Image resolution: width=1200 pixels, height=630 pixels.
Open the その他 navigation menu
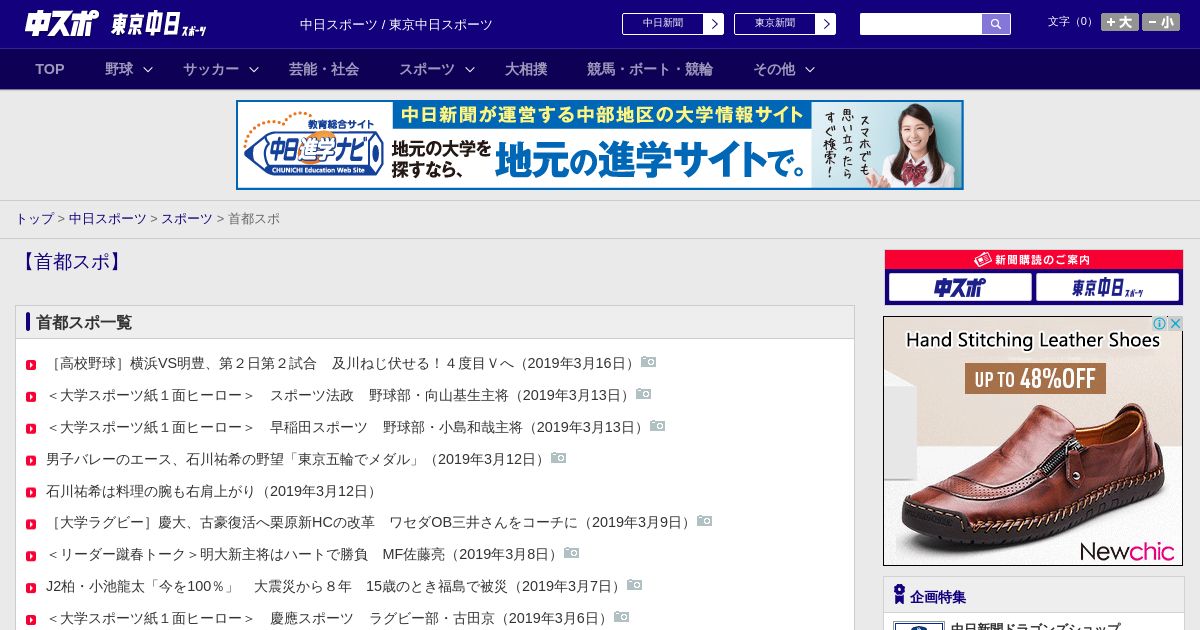click(774, 69)
